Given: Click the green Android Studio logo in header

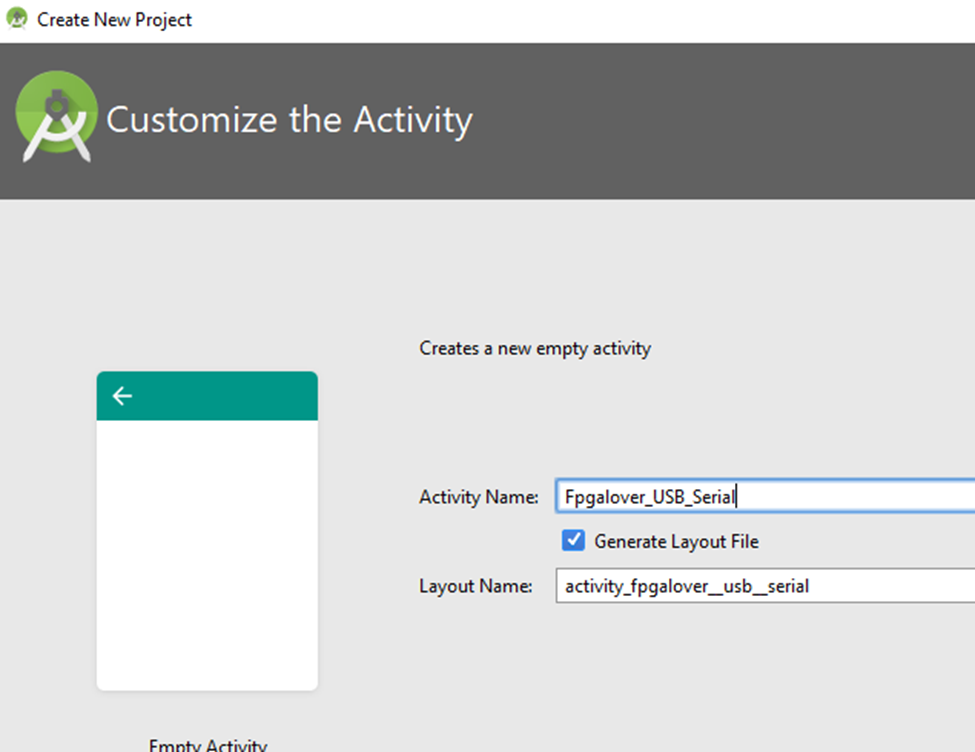Looking at the screenshot, I should (x=56, y=117).
